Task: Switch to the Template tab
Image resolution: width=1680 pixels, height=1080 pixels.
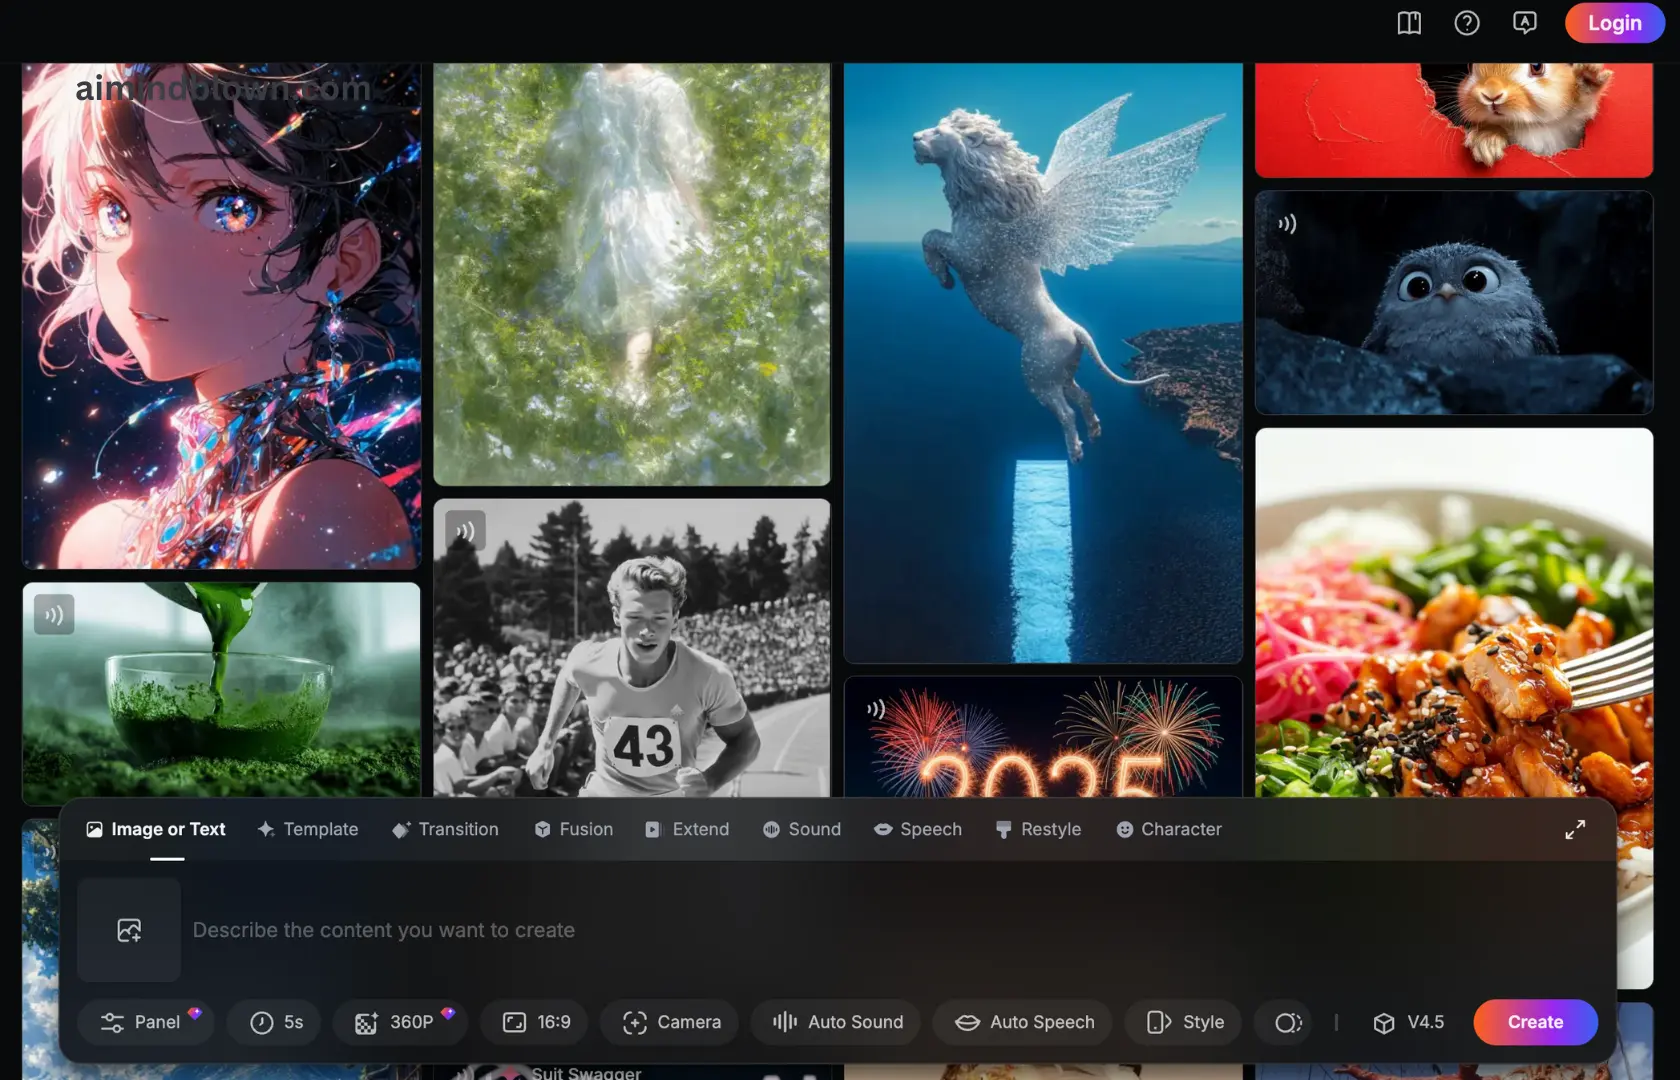Action: click(x=308, y=829)
